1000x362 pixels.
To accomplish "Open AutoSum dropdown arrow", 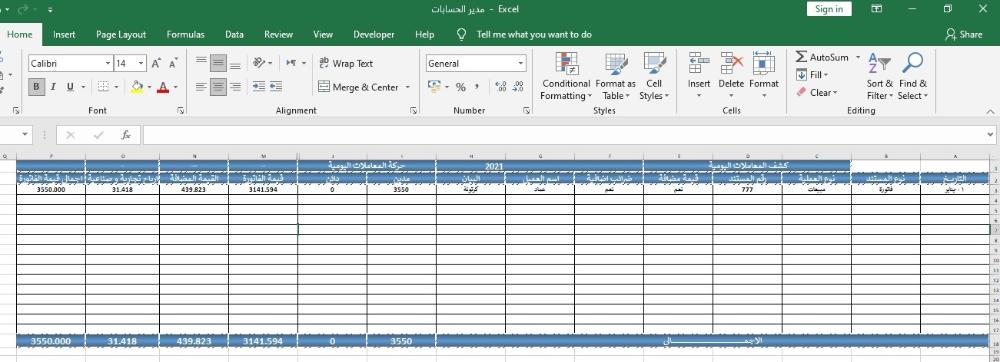I will pyautogui.click(x=858, y=57).
